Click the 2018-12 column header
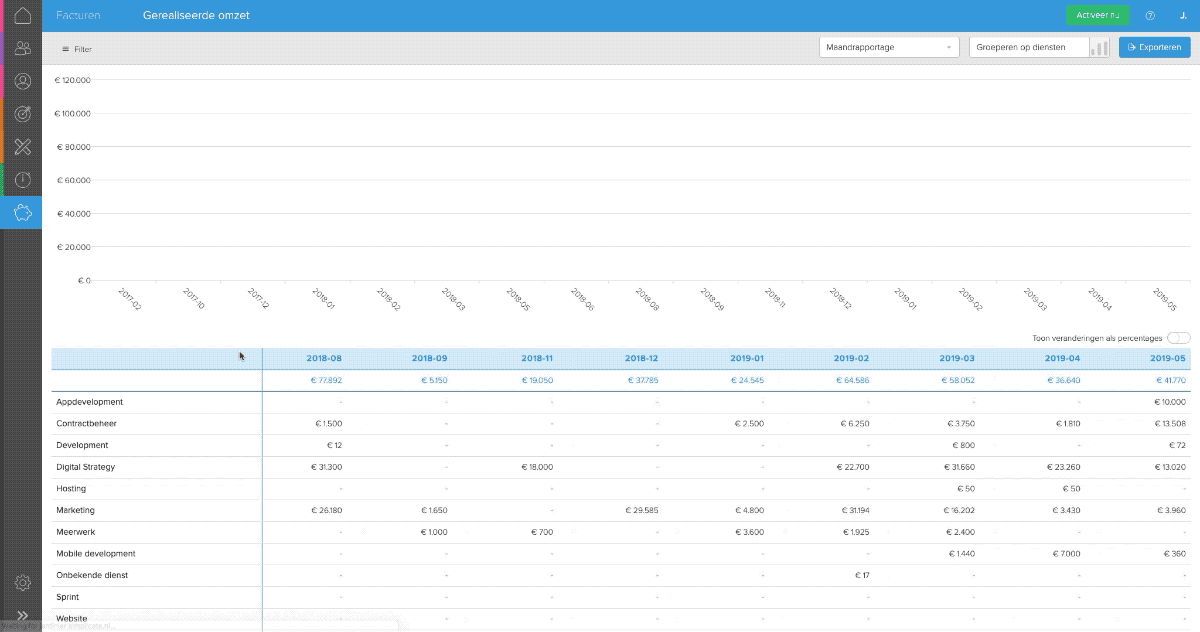Screen dimensions: 1200x632 coord(640,358)
